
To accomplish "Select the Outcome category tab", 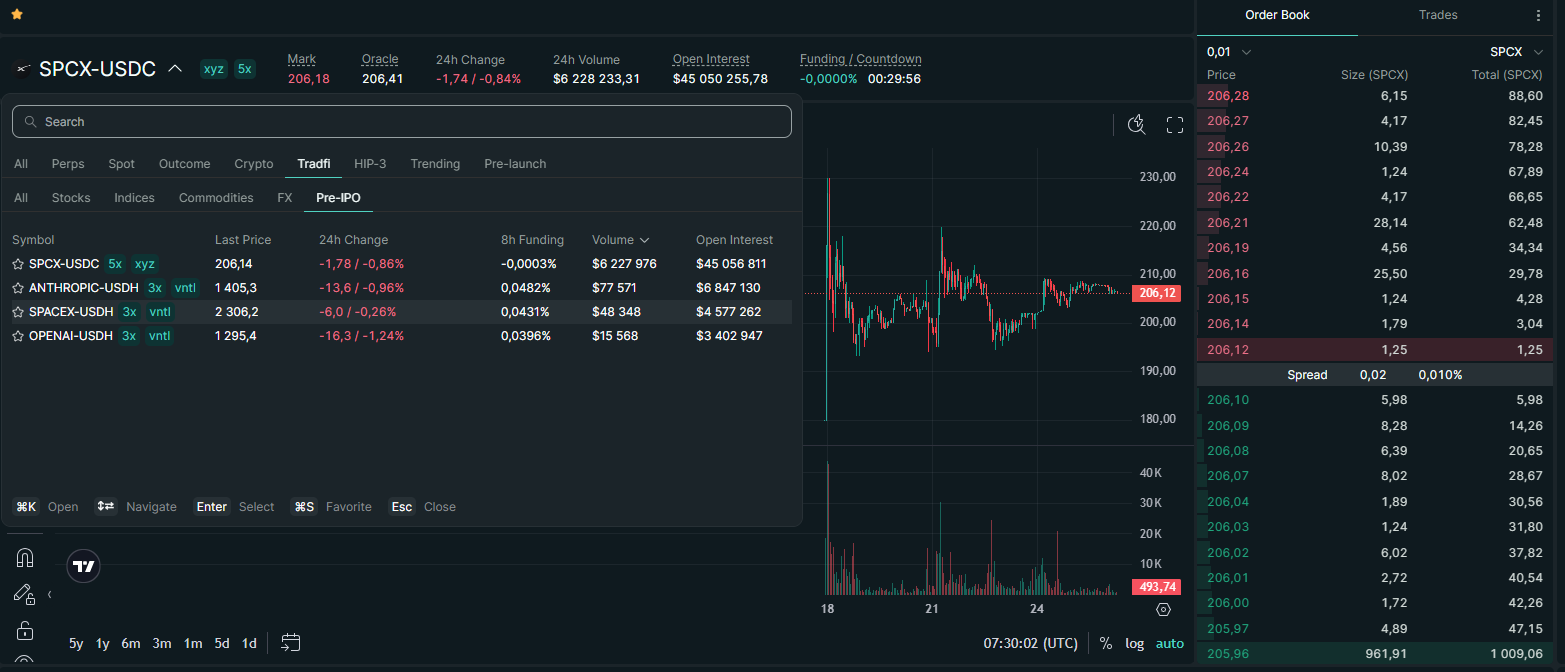I will coord(185,164).
